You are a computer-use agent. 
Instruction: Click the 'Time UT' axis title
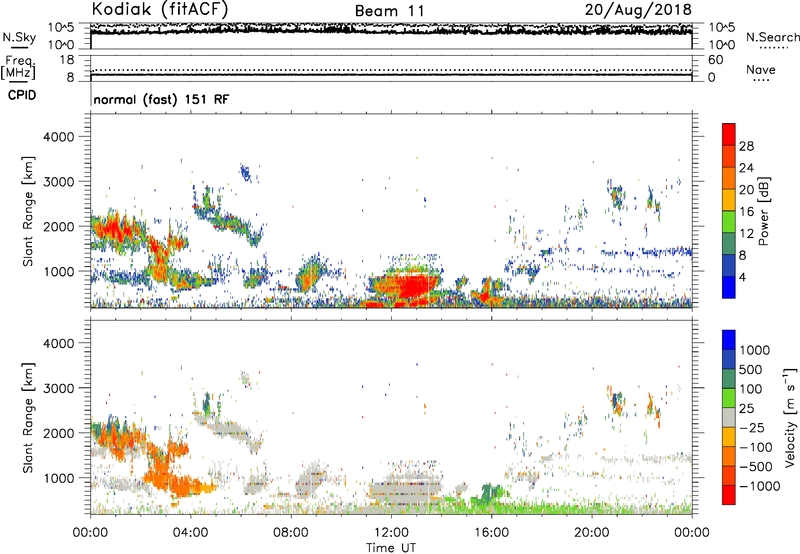(391, 548)
